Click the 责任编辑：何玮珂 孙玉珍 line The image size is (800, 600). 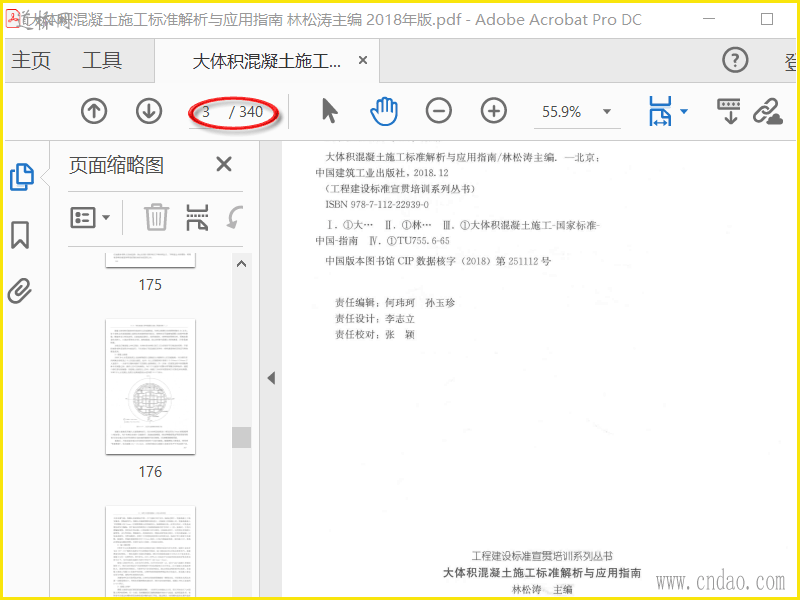click(x=394, y=303)
